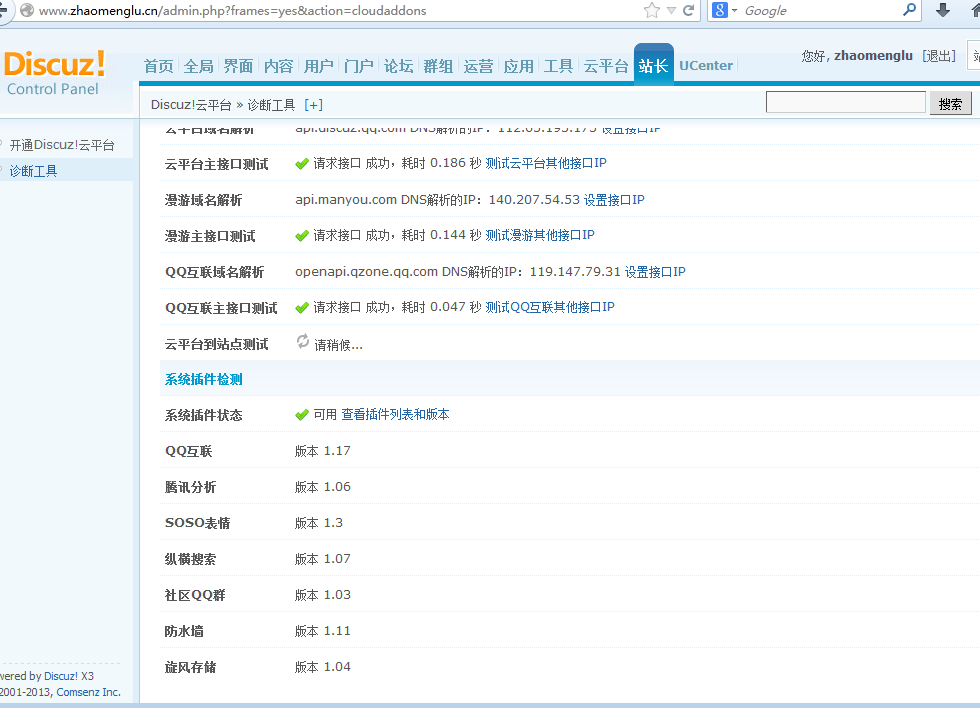Click the Discuz!云平台 breadcrumb text
The height and width of the screenshot is (708, 980).
pos(191,105)
